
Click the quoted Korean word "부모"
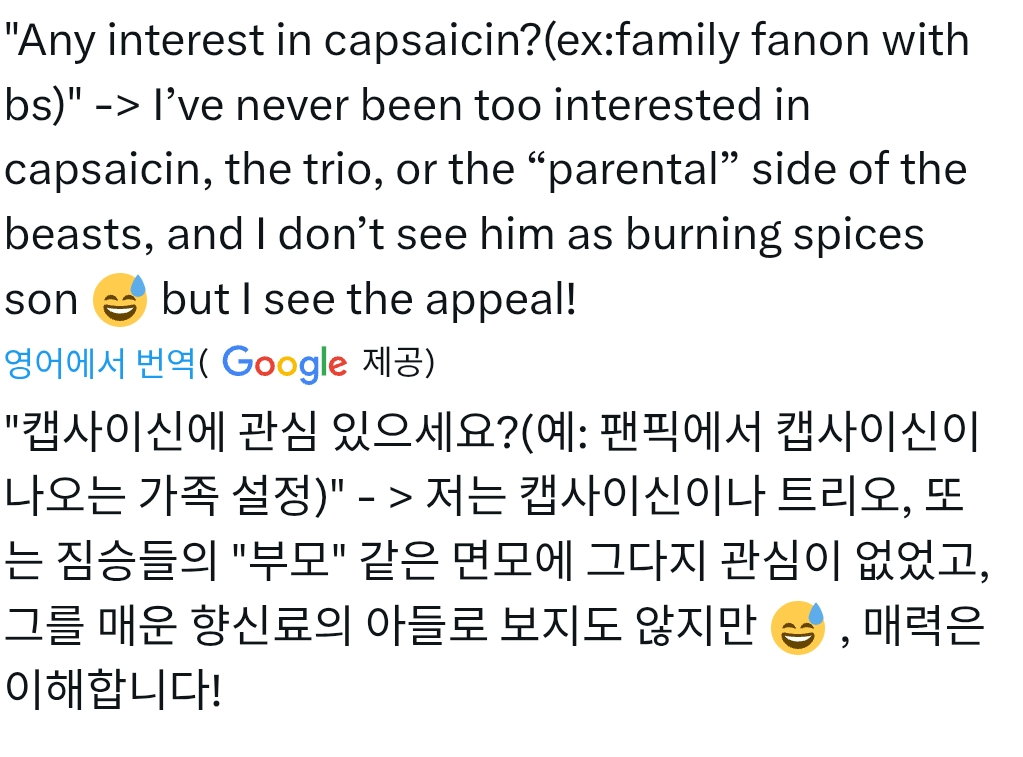click(x=300, y=563)
